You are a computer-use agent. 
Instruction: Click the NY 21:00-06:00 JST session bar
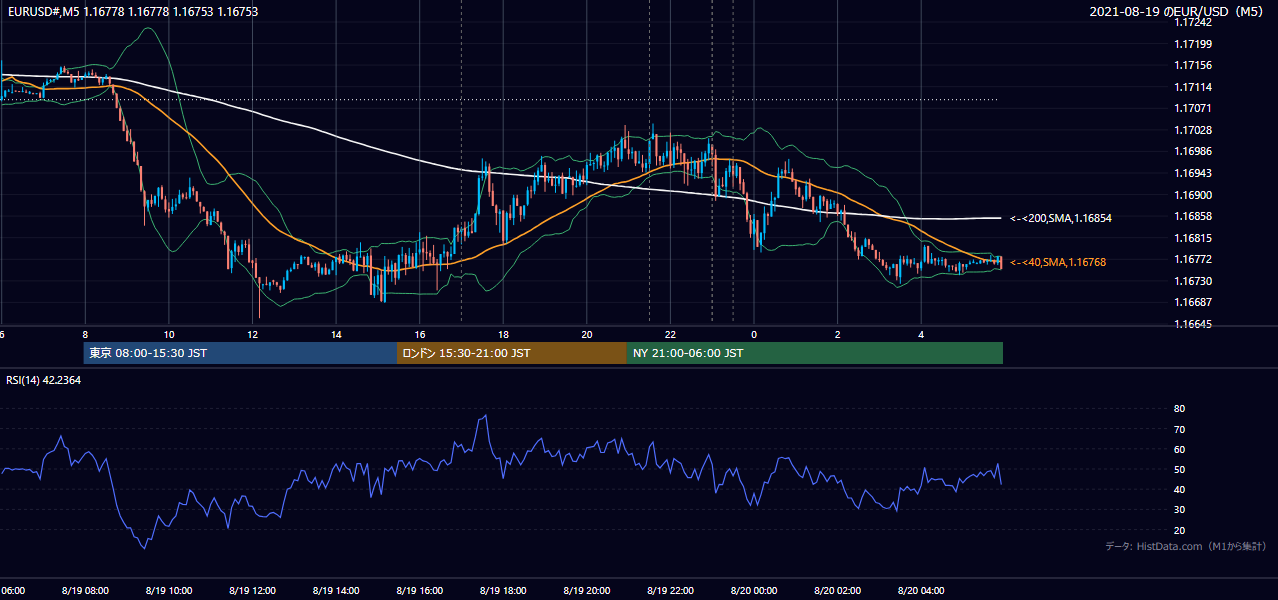815,353
